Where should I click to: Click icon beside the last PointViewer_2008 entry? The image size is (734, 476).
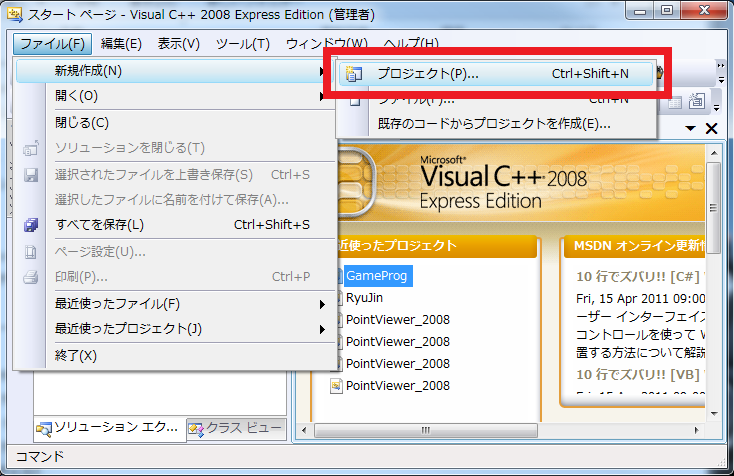(336, 385)
